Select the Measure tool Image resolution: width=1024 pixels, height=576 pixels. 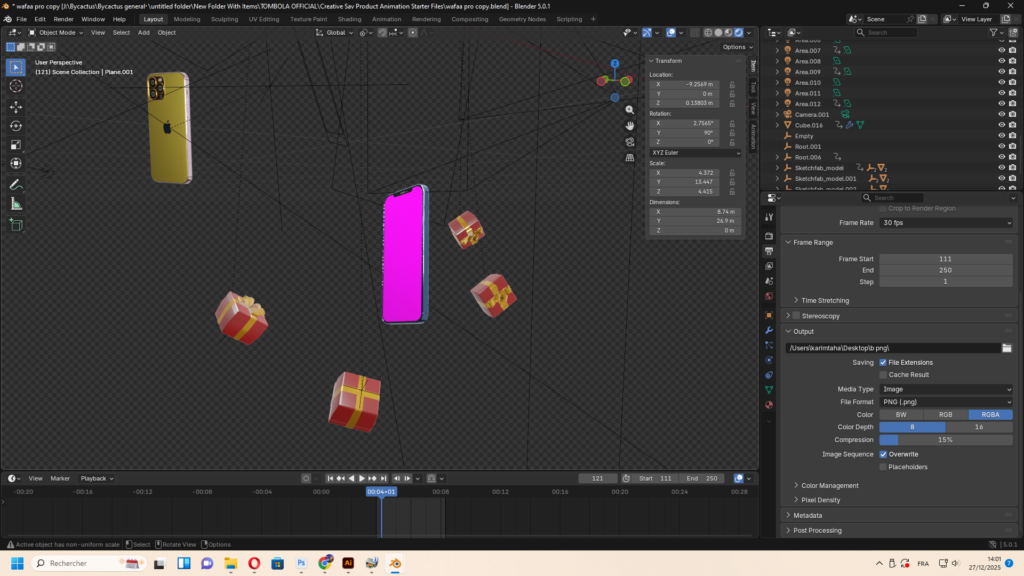click(x=16, y=204)
